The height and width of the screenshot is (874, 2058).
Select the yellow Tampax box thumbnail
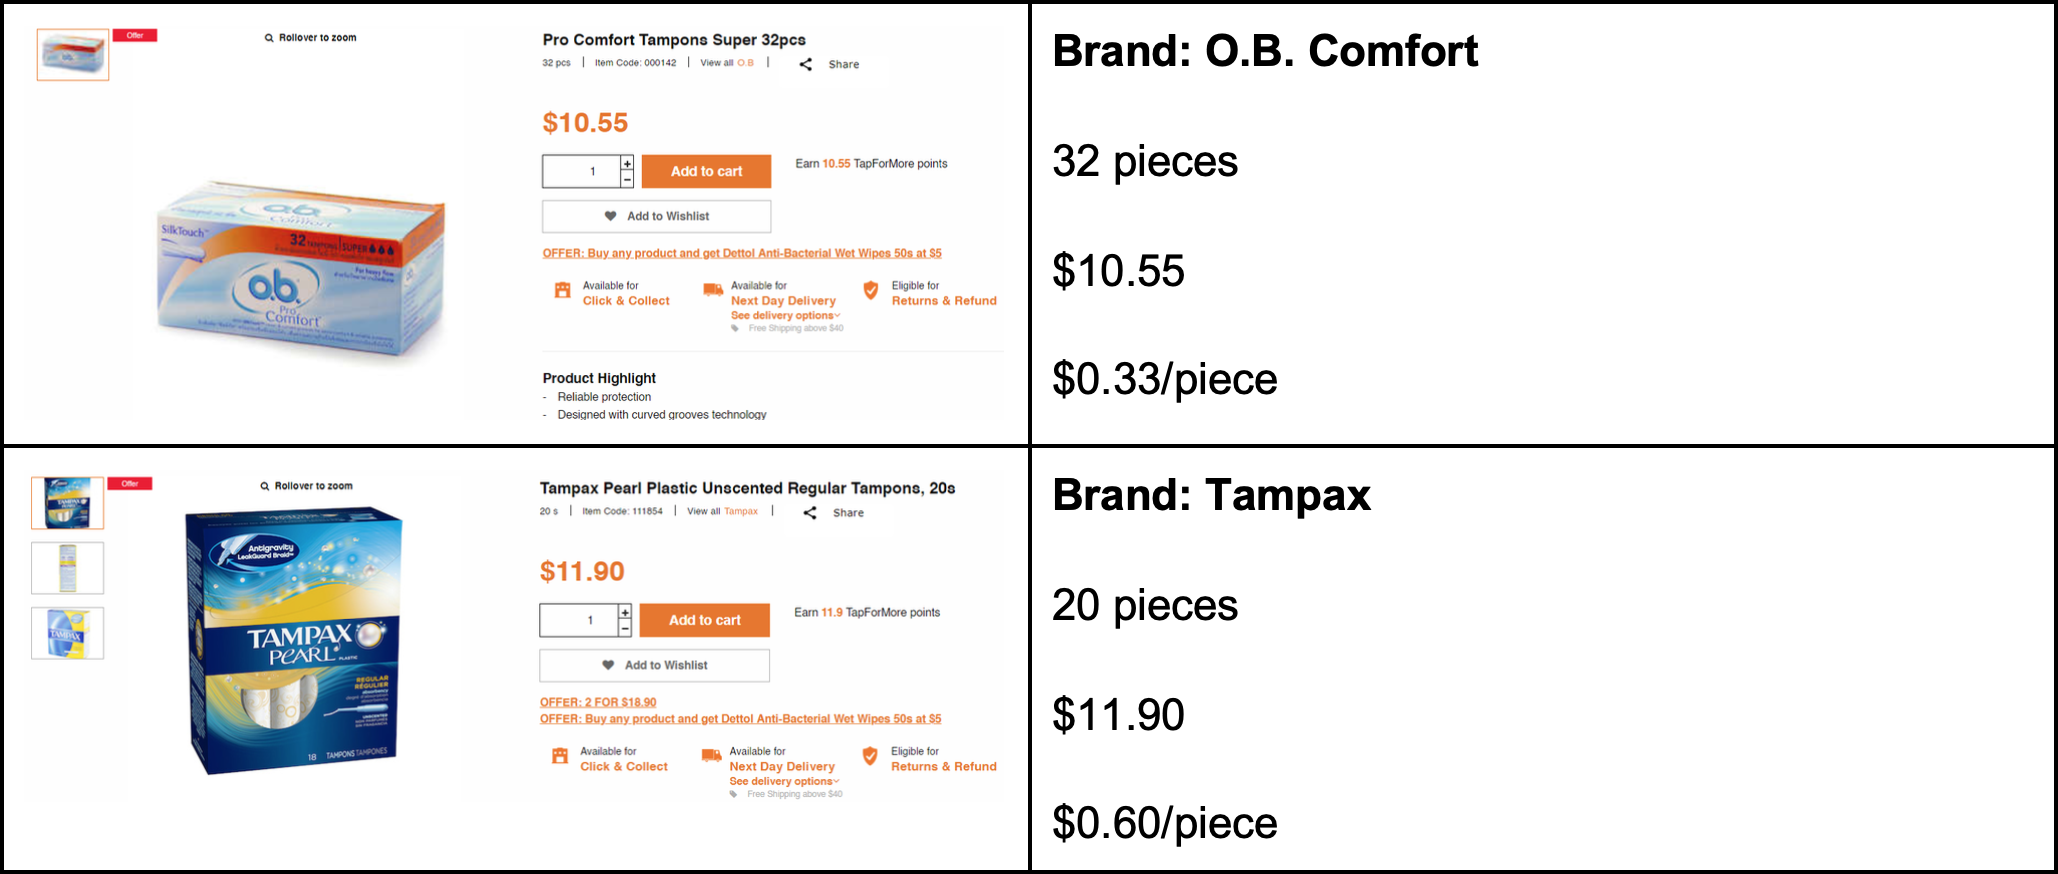[67, 633]
